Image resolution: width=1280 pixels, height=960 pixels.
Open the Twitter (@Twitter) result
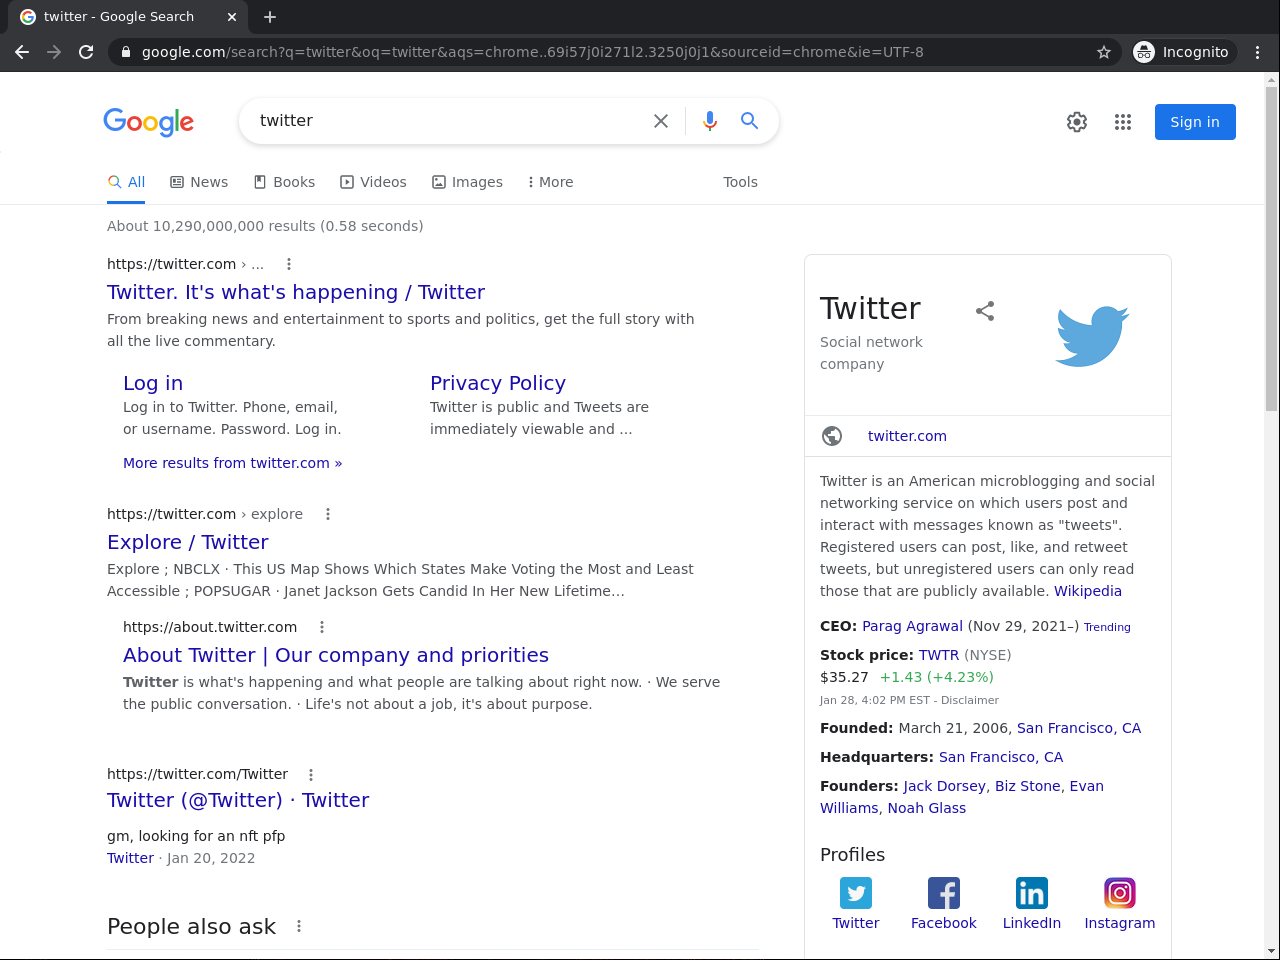click(x=238, y=800)
